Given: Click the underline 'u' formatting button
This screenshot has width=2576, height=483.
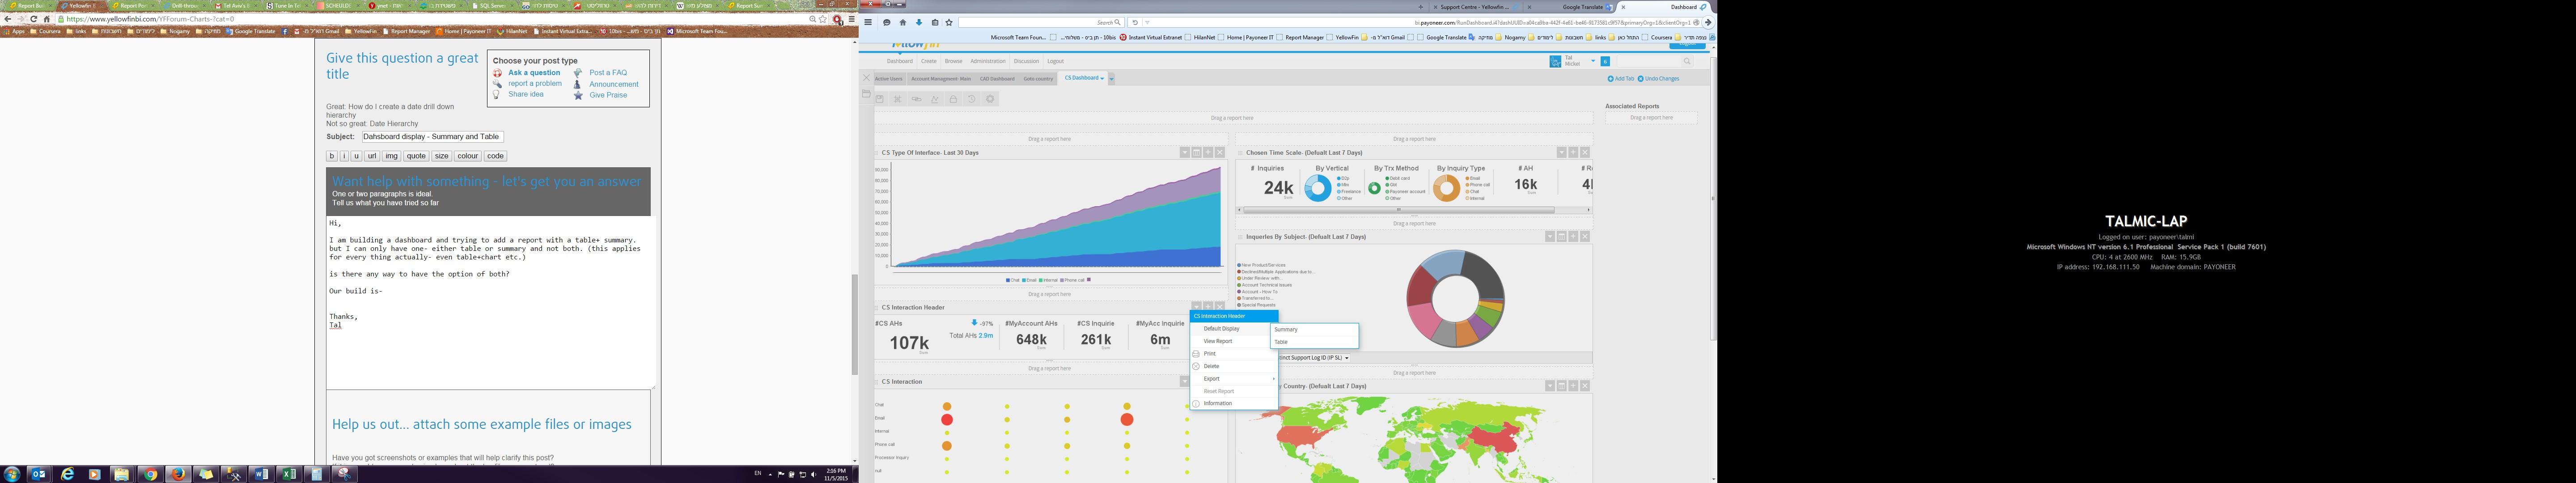Looking at the screenshot, I should point(356,156).
